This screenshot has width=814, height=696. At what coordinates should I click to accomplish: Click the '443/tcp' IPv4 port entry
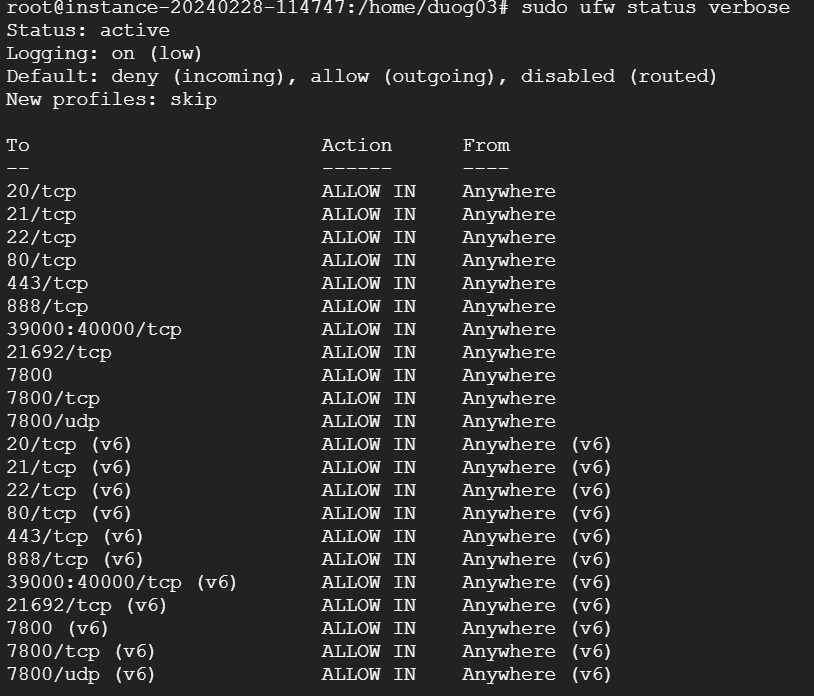point(47,283)
